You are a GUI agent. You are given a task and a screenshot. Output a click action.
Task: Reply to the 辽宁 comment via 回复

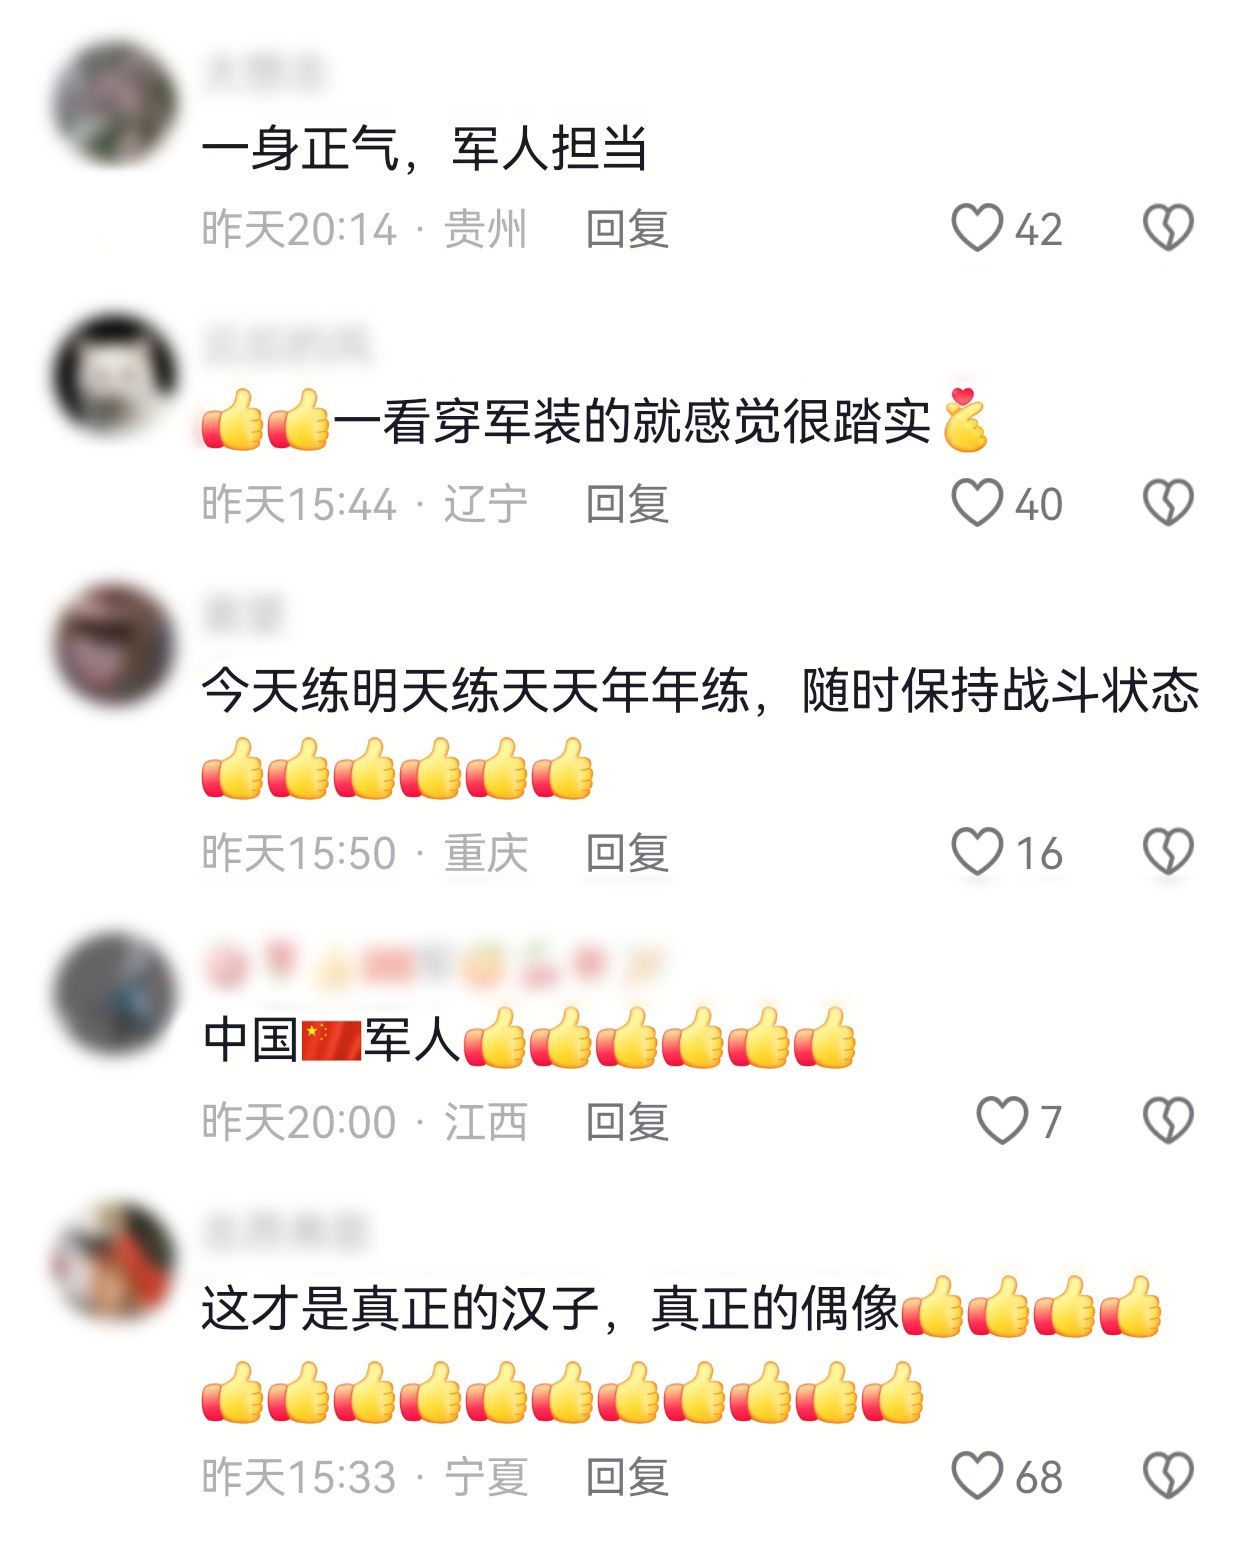627,504
